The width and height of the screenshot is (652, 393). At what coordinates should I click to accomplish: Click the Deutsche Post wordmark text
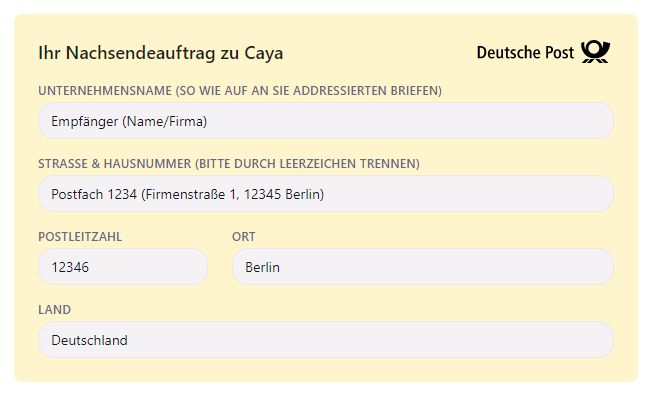525,53
